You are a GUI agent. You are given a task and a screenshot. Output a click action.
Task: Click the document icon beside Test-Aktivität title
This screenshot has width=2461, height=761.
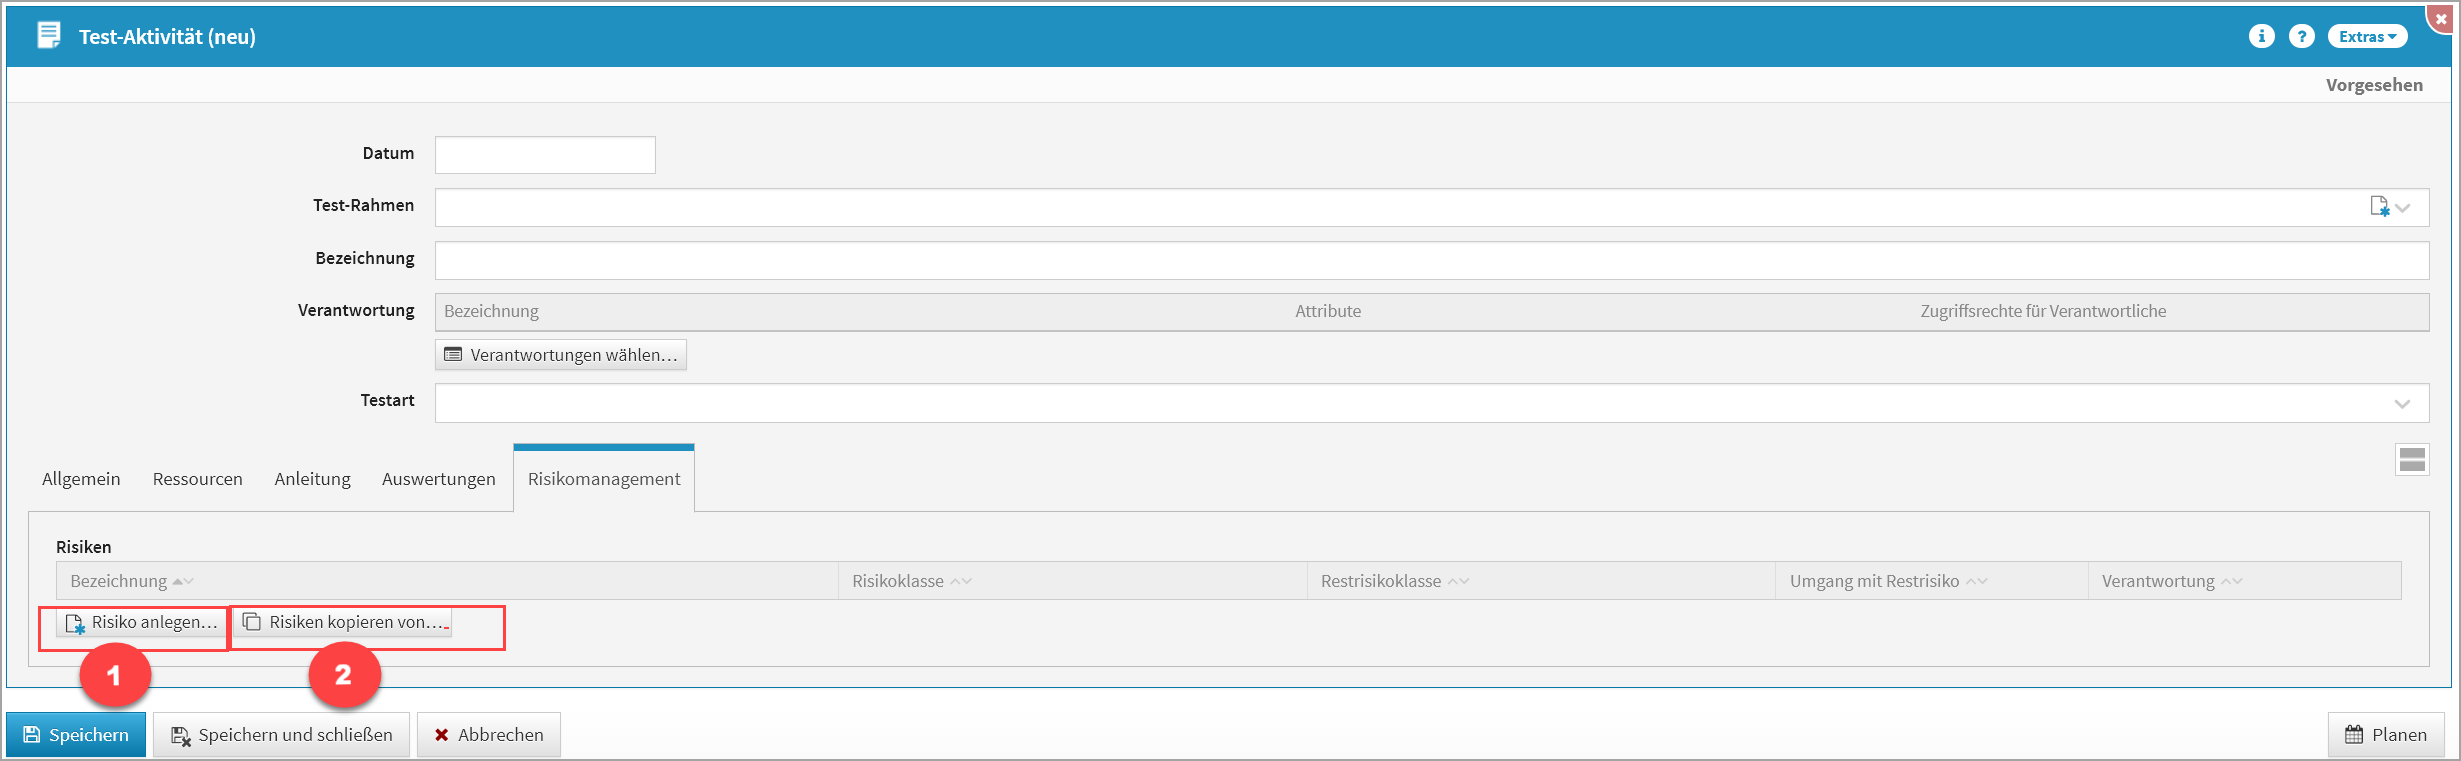click(48, 36)
